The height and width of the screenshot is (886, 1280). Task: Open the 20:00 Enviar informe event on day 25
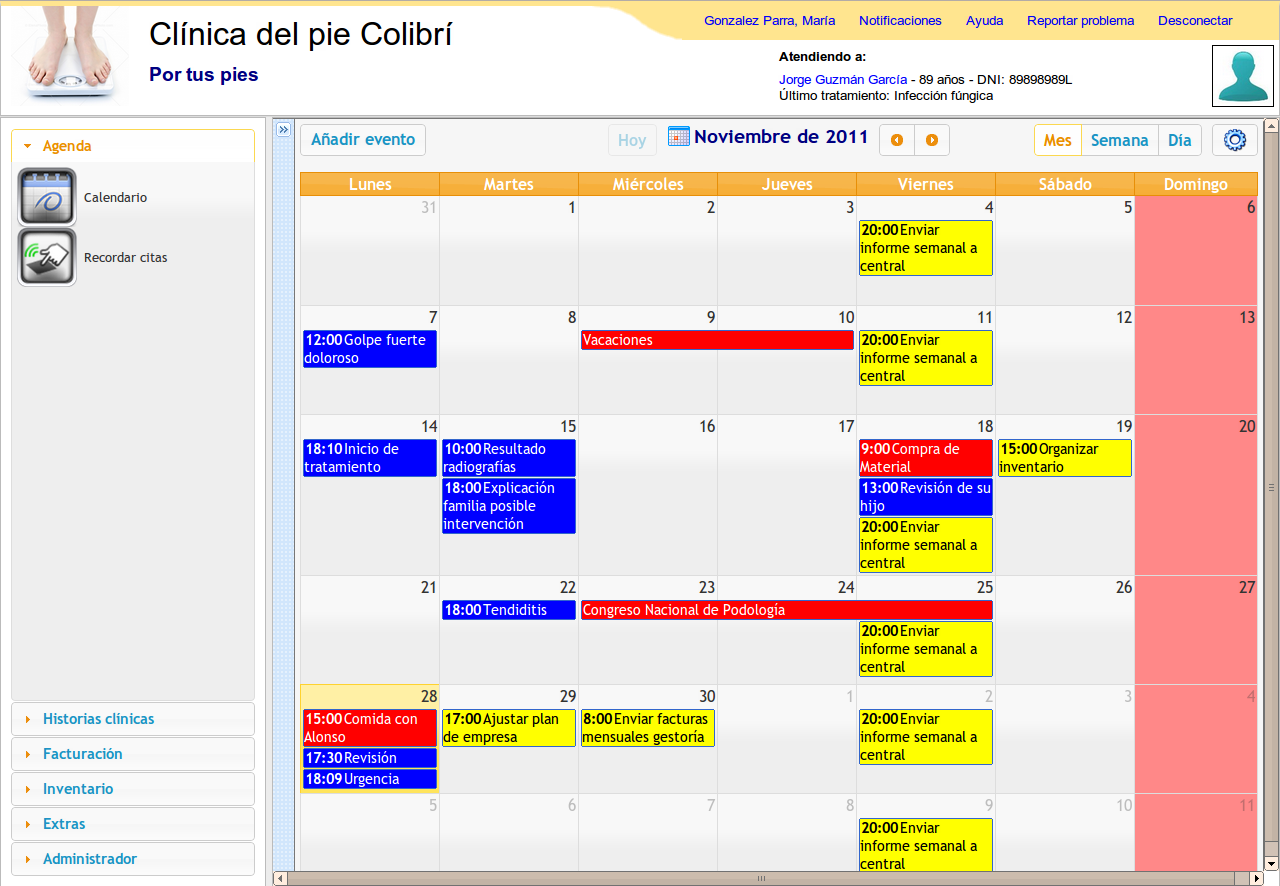pyautogui.click(x=926, y=649)
